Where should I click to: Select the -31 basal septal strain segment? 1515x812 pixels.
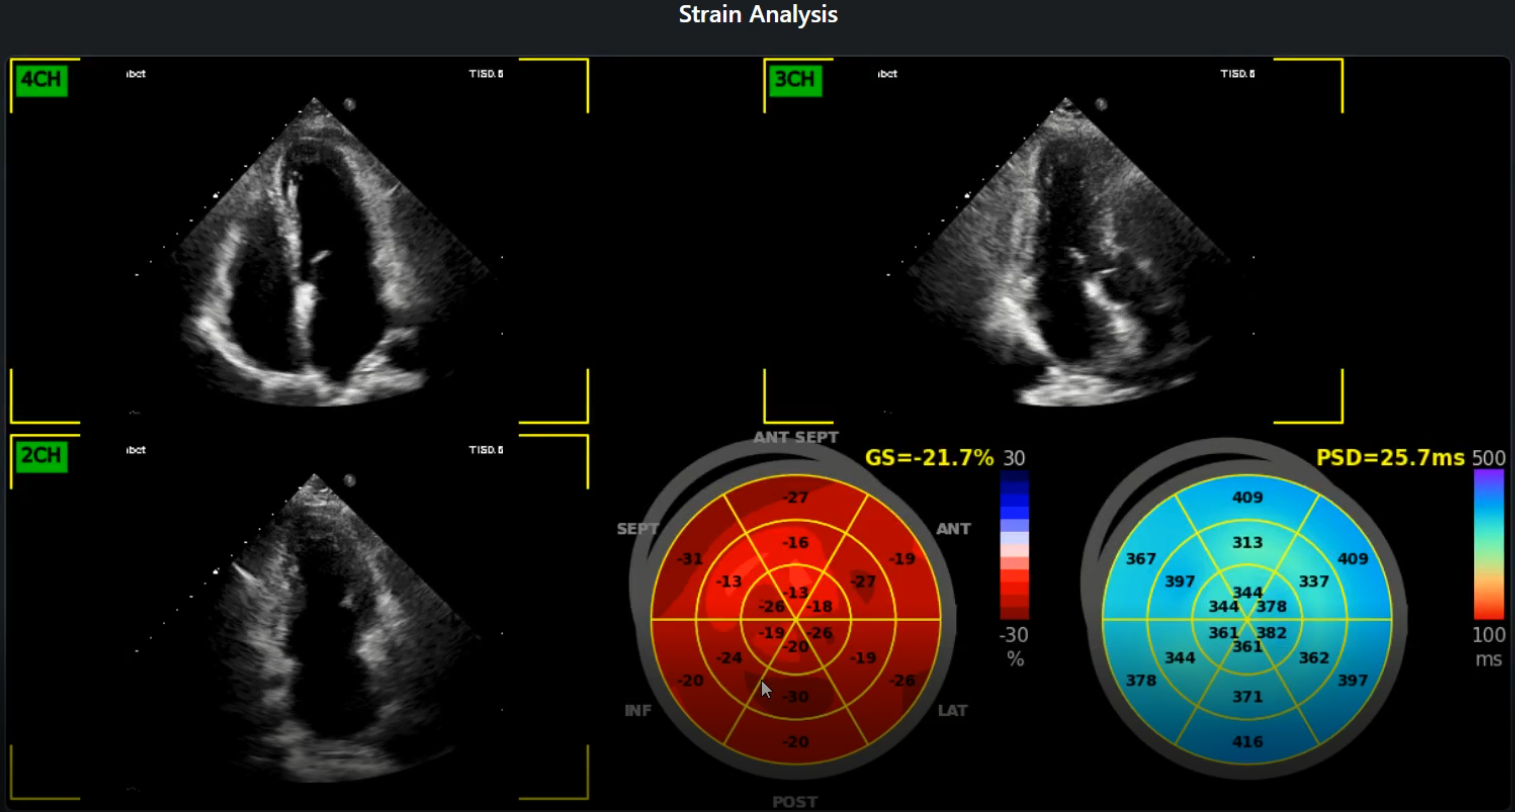690,559
